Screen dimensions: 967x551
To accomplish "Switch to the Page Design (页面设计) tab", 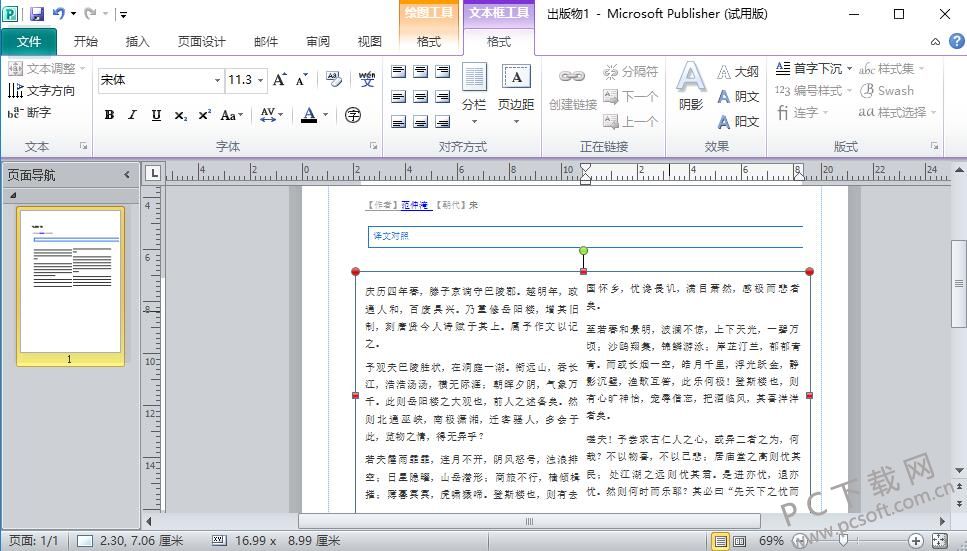I will tap(202, 41).
